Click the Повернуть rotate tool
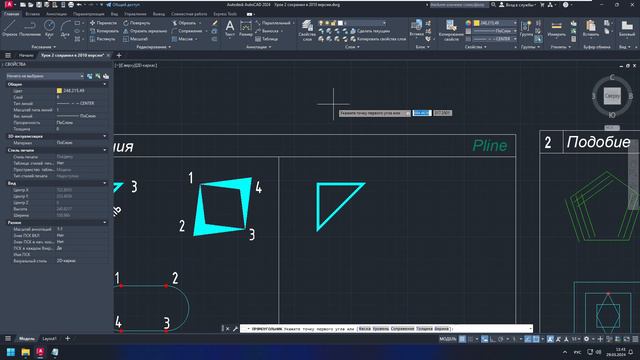This screenshot has width=640, height=360. coord(137,23)
